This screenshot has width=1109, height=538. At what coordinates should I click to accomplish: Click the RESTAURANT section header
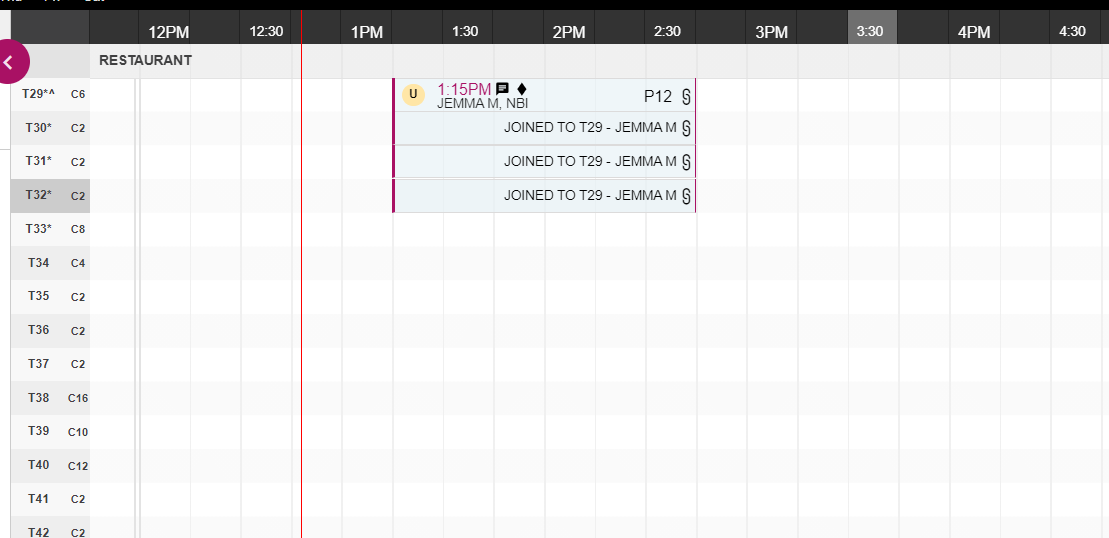coord(146,60)
